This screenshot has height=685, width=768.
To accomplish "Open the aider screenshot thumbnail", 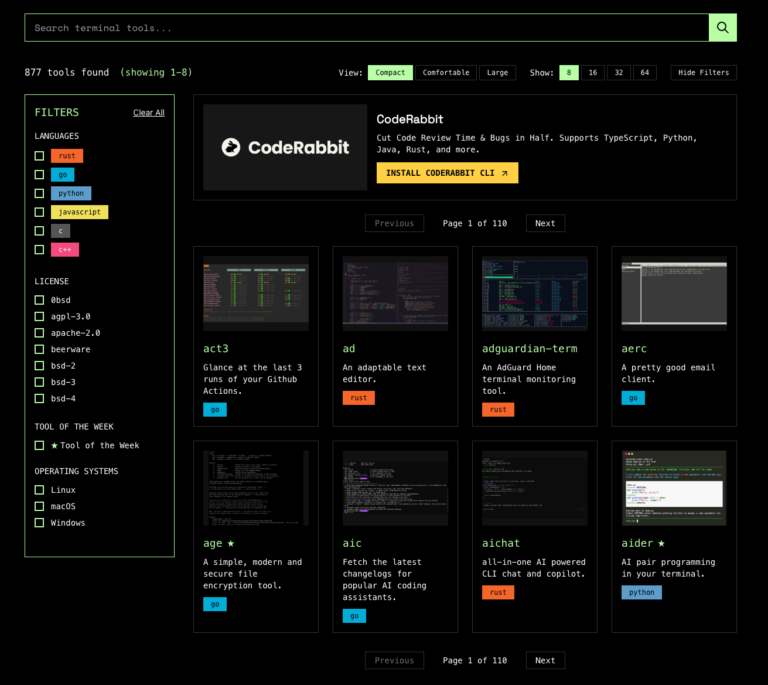I will 674,488.
